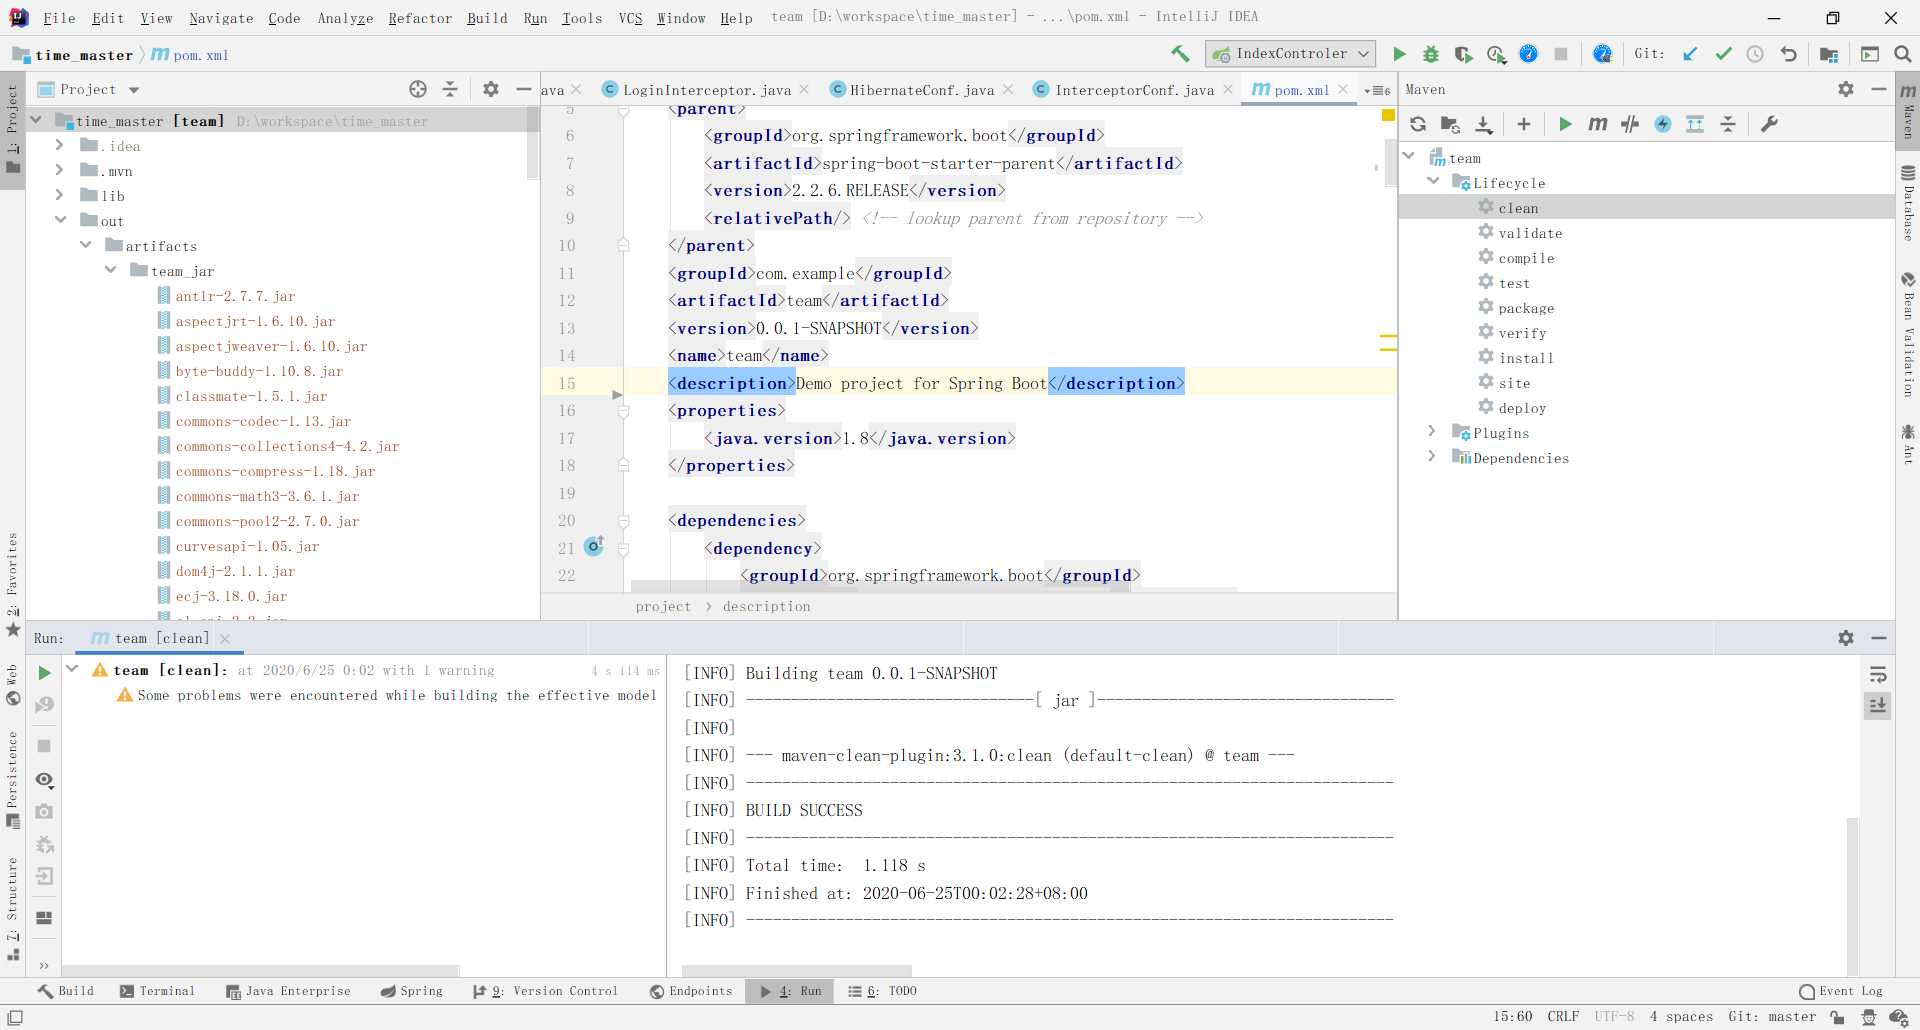Open the IndexControler run configuration dropdown
This screenshot has width=1920, height=1030.
(1290, 54)
